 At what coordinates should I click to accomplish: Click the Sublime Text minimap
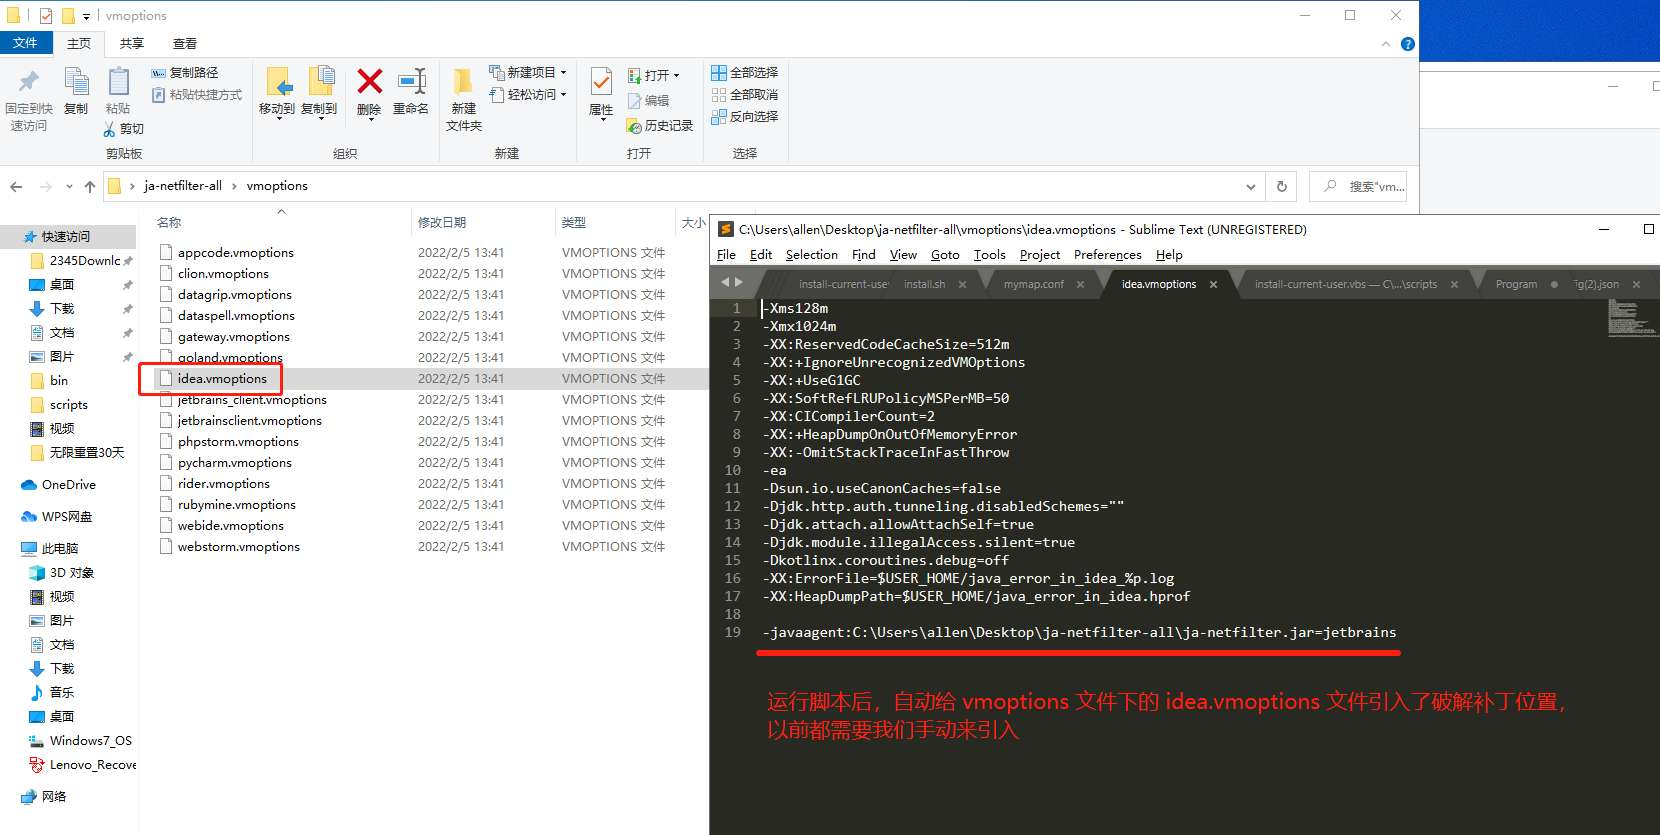pyautogui.click(x=1630, y=318)
